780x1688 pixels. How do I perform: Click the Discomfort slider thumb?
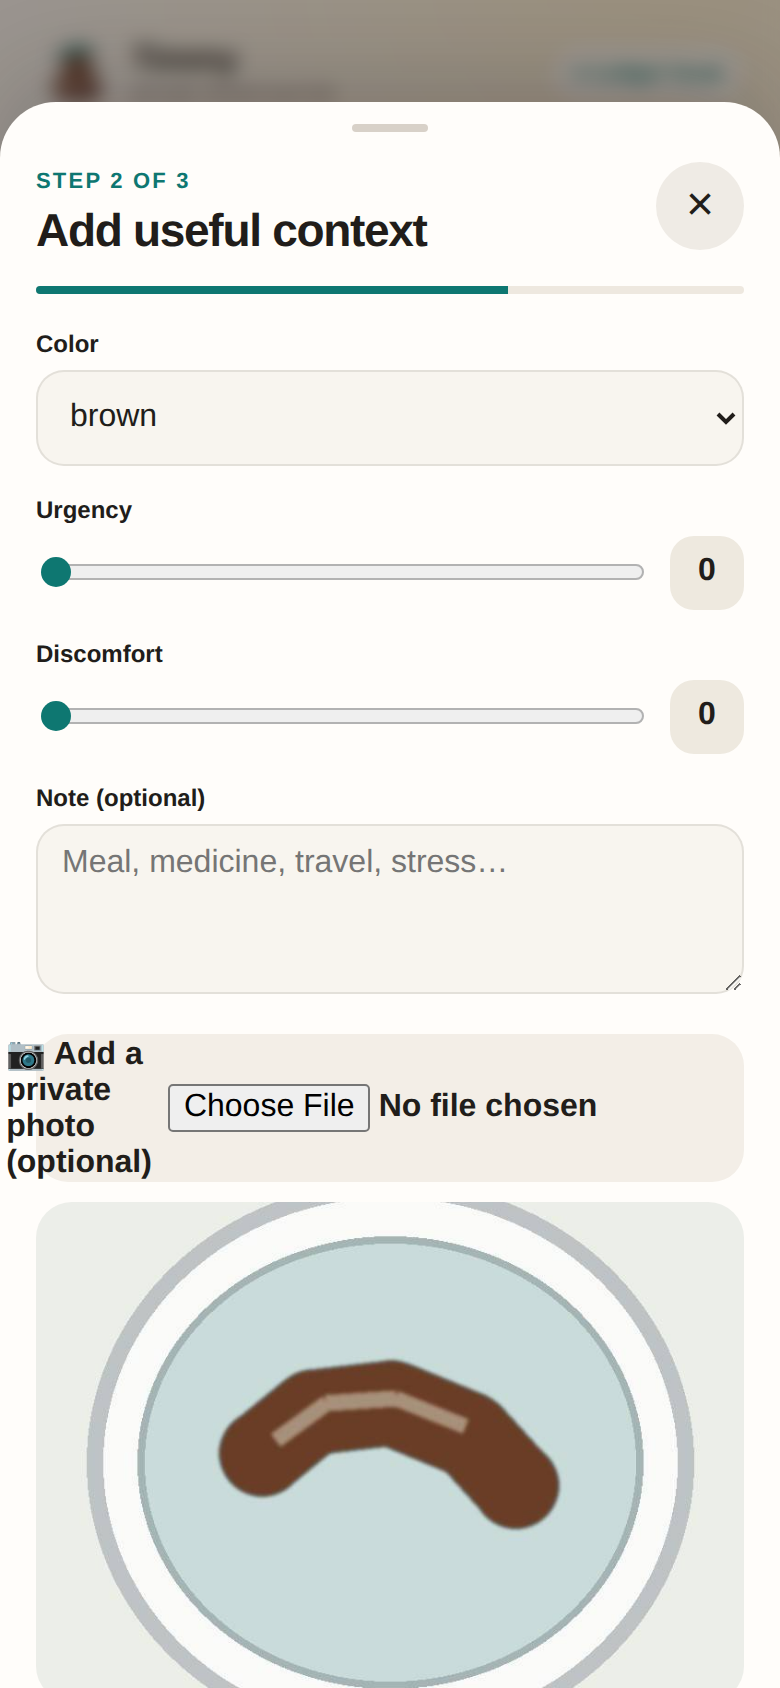pos(56,716)
